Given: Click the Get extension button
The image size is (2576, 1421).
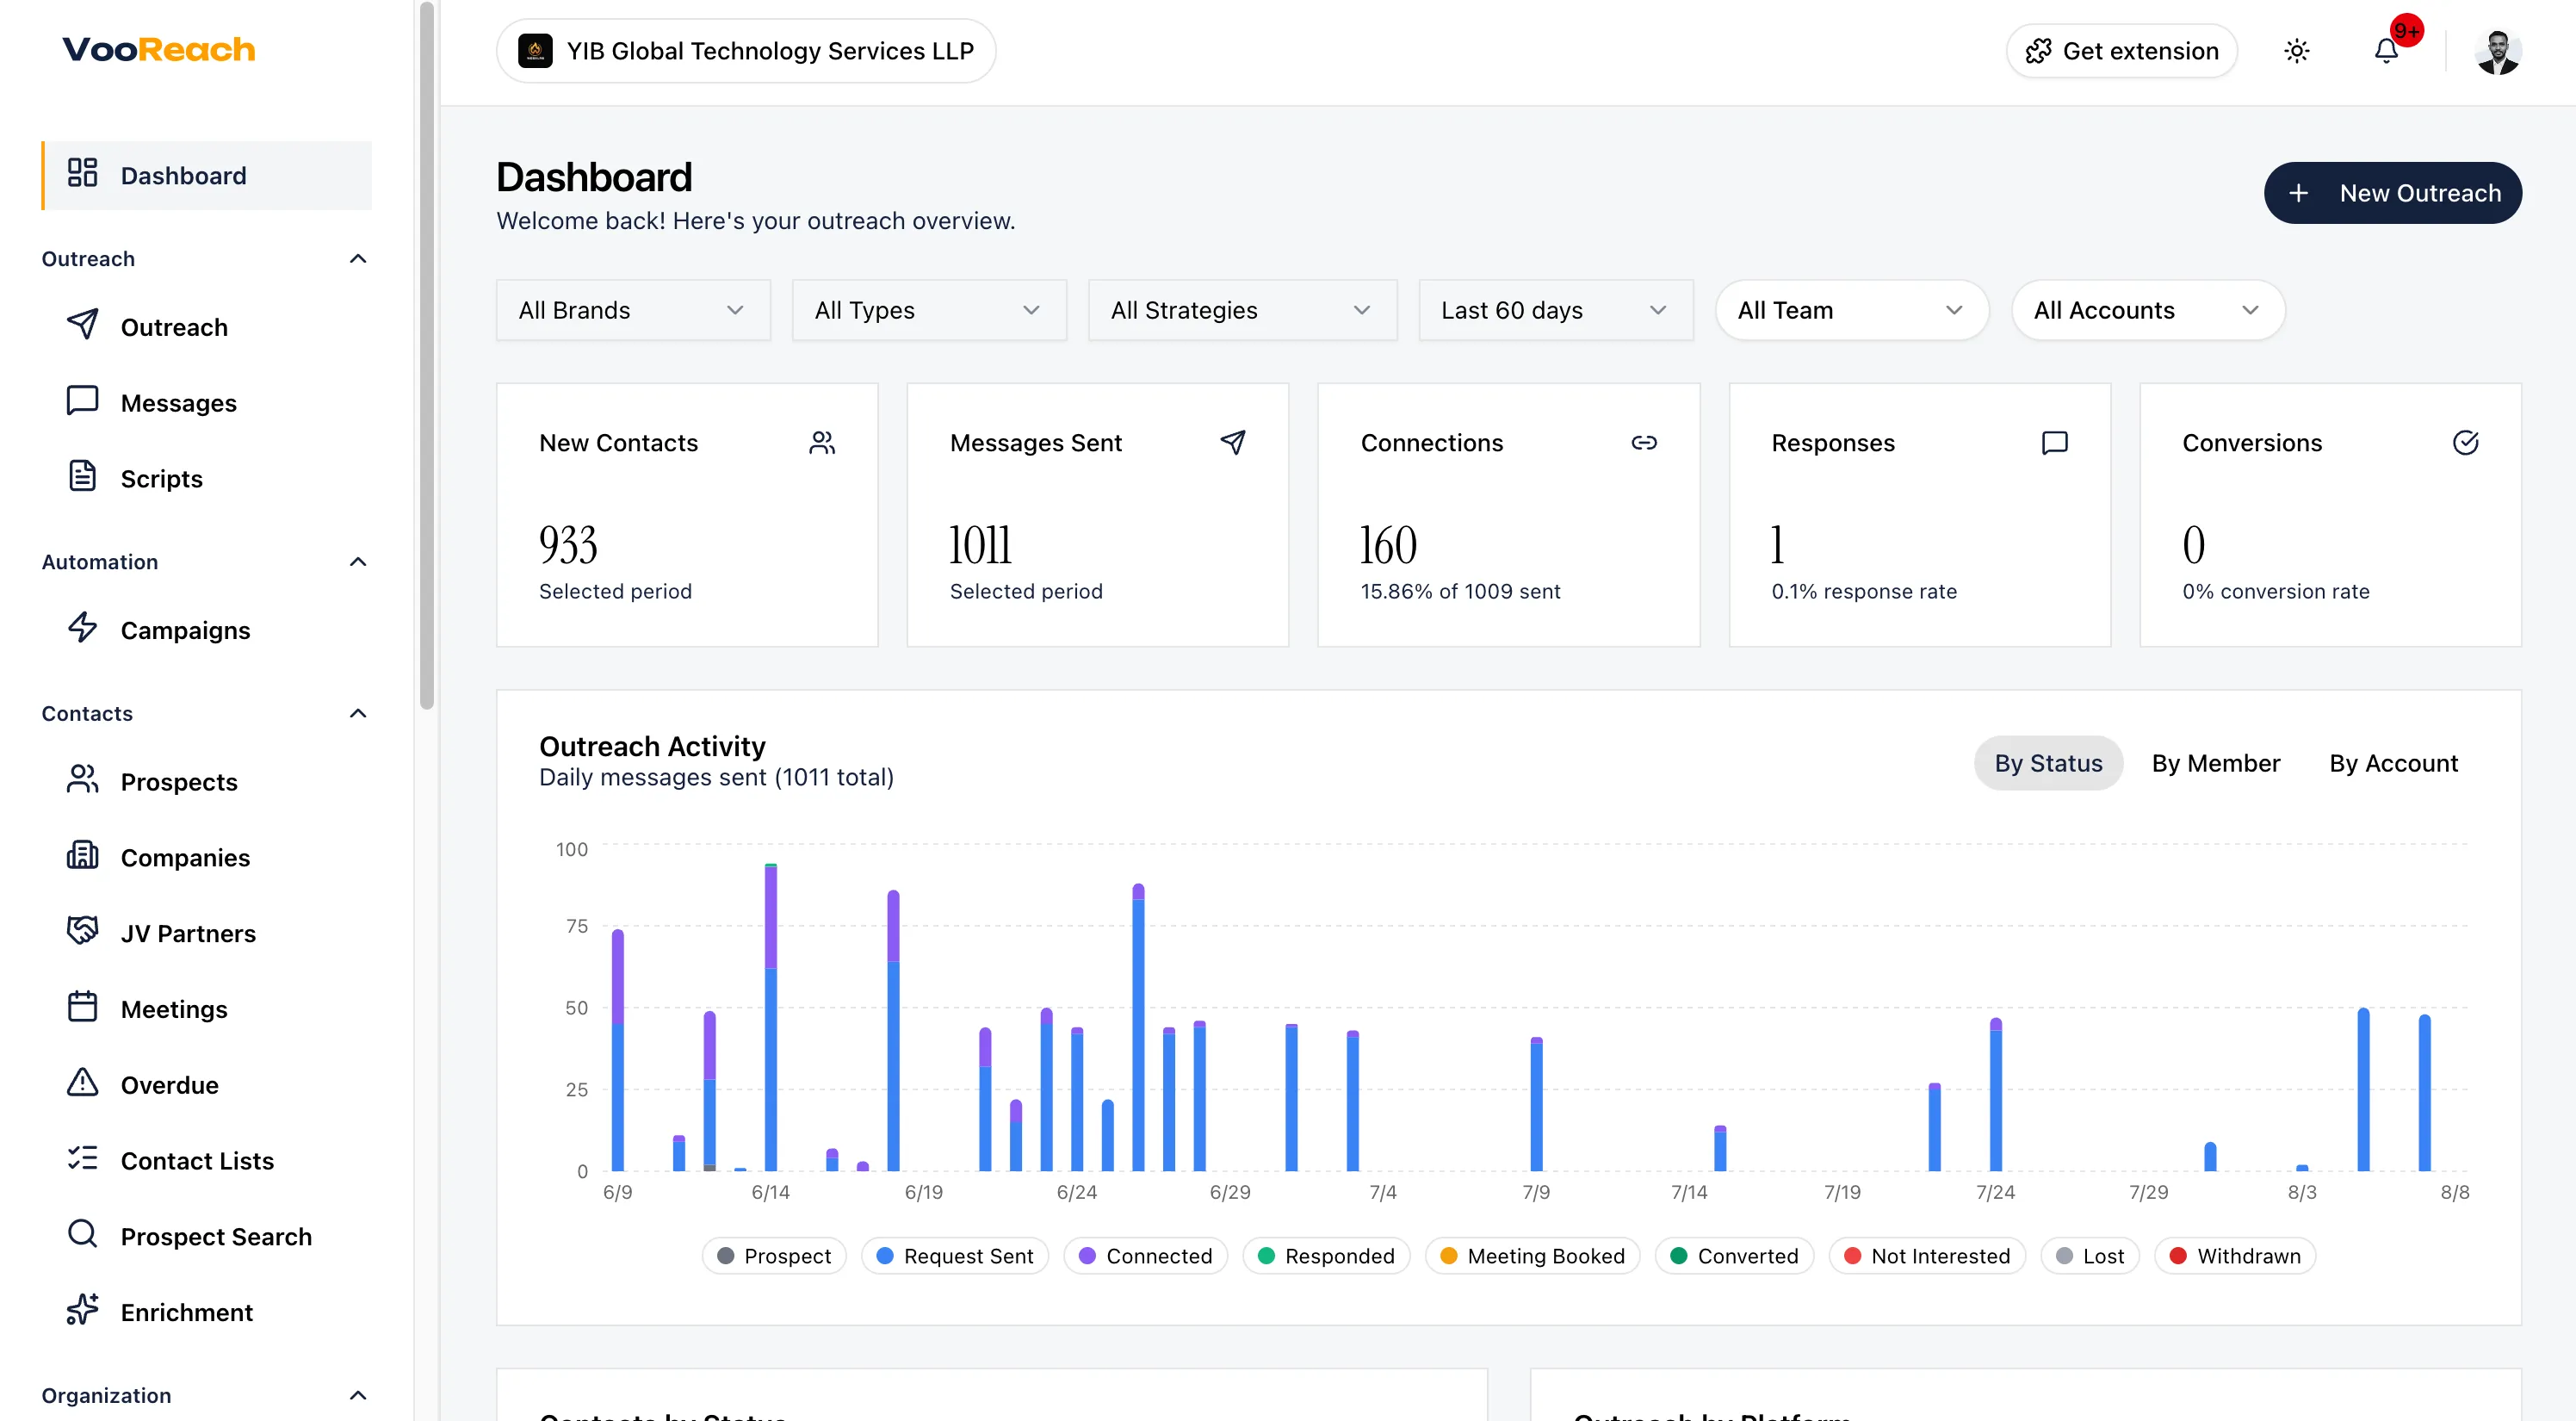Looking at the screenshot, I should [2121, 51].
